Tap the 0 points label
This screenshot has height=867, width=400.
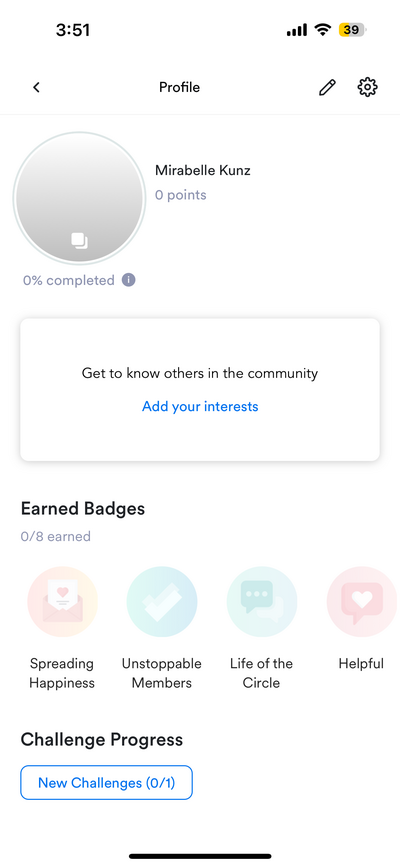180,195
